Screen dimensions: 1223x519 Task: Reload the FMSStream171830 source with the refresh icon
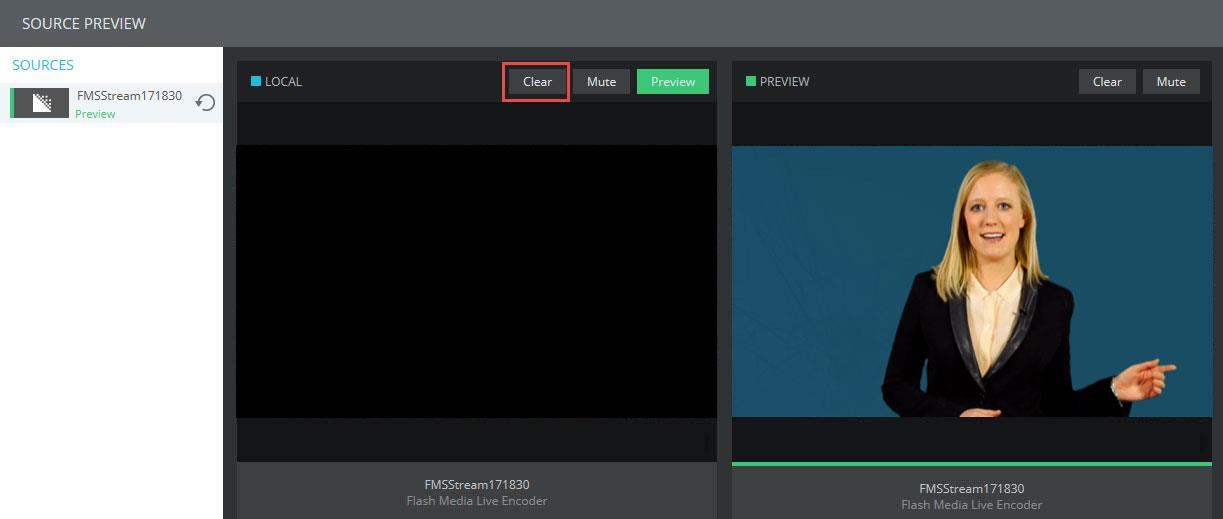point(205,103)
